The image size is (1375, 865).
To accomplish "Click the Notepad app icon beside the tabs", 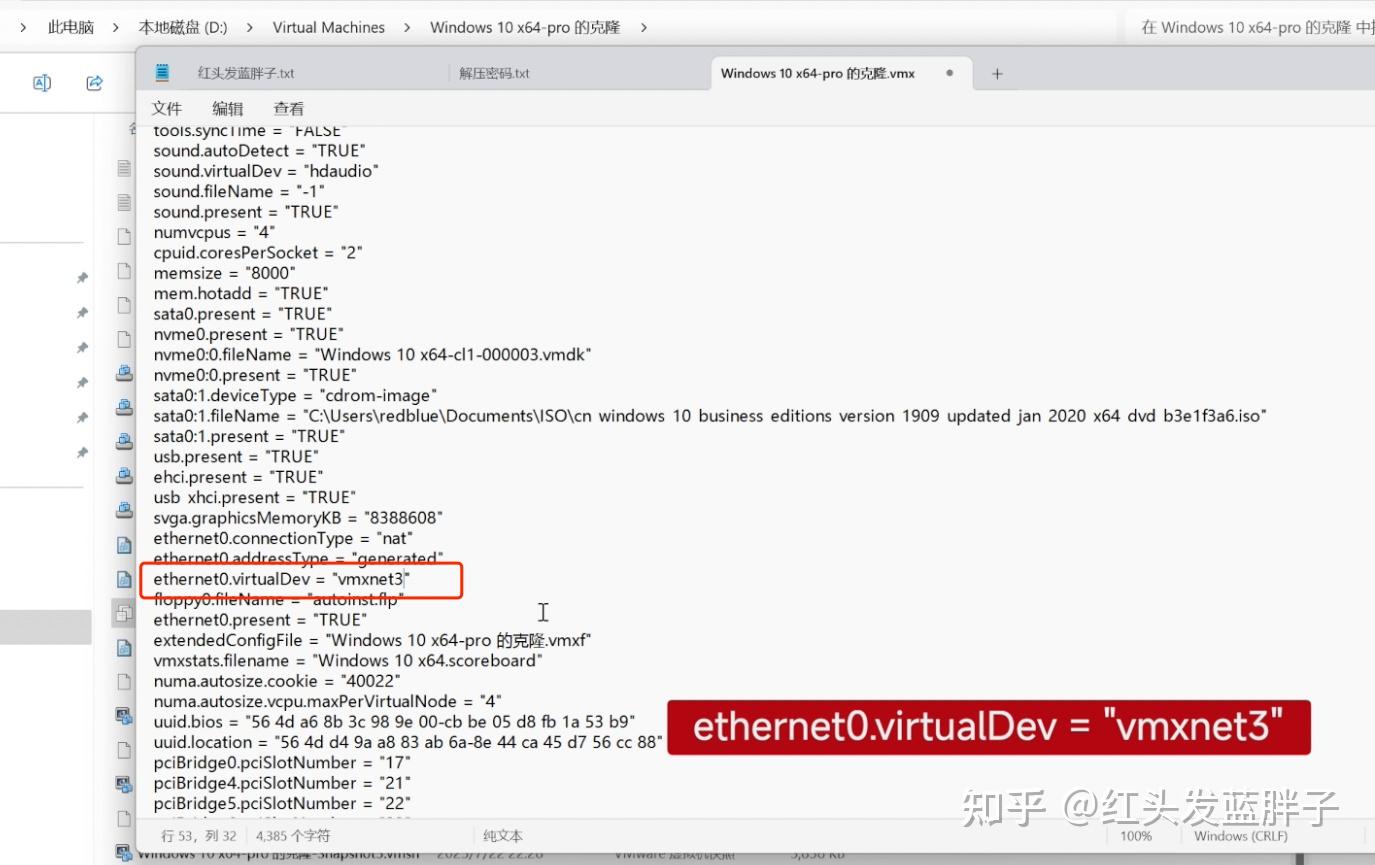I will pyautogui.click(x=163, y=72).
